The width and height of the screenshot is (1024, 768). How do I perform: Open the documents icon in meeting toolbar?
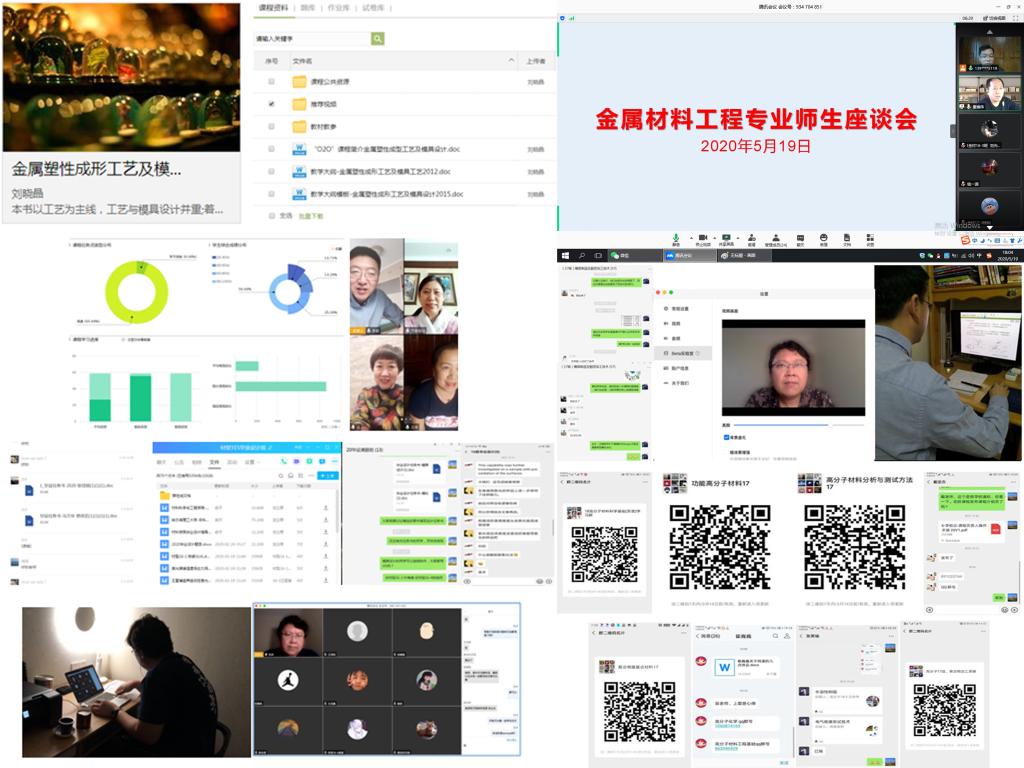coord(847,238)
